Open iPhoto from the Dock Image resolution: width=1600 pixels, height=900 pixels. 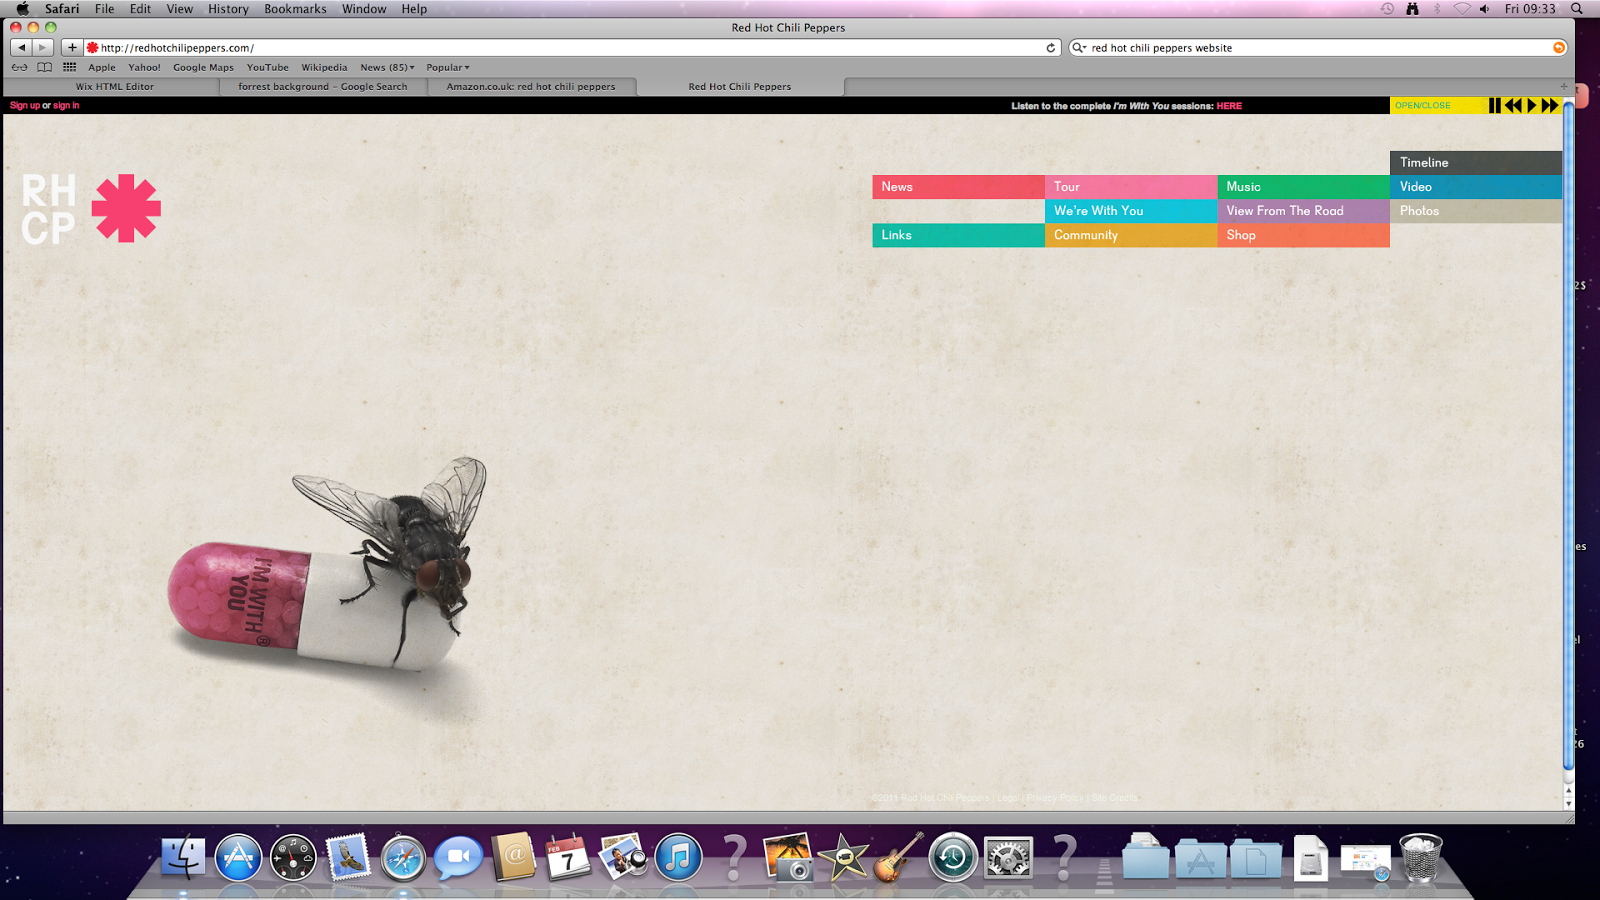click(788, 857)
